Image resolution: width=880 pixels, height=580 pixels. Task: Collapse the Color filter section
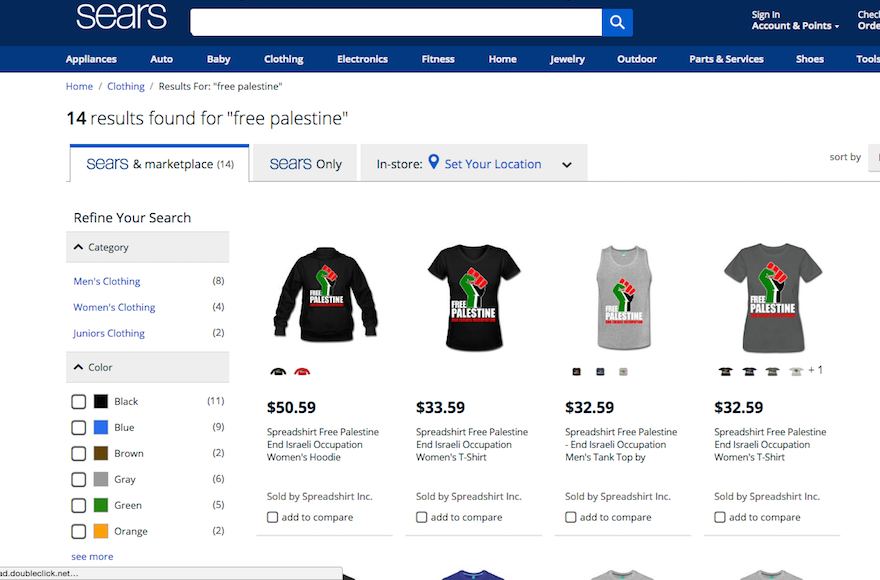point(78,367)
